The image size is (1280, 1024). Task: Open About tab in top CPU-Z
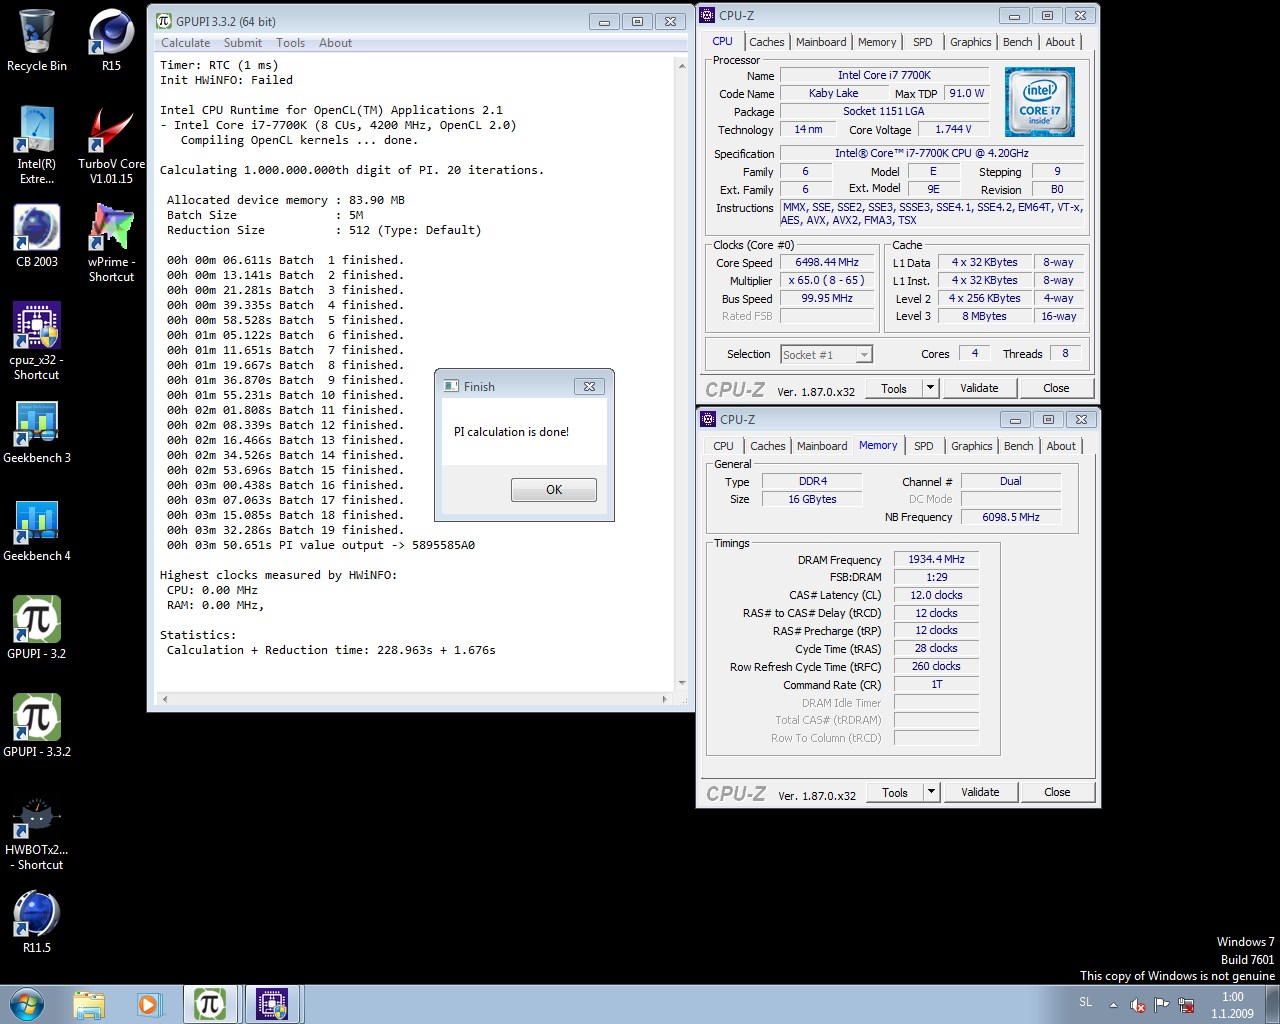click(1061, 42)
